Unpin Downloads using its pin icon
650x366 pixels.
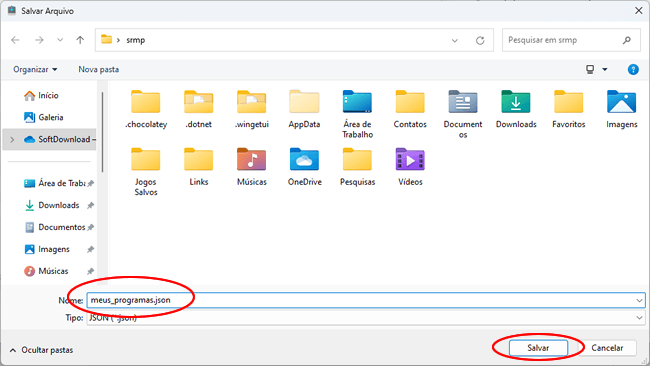click(90, 205)
